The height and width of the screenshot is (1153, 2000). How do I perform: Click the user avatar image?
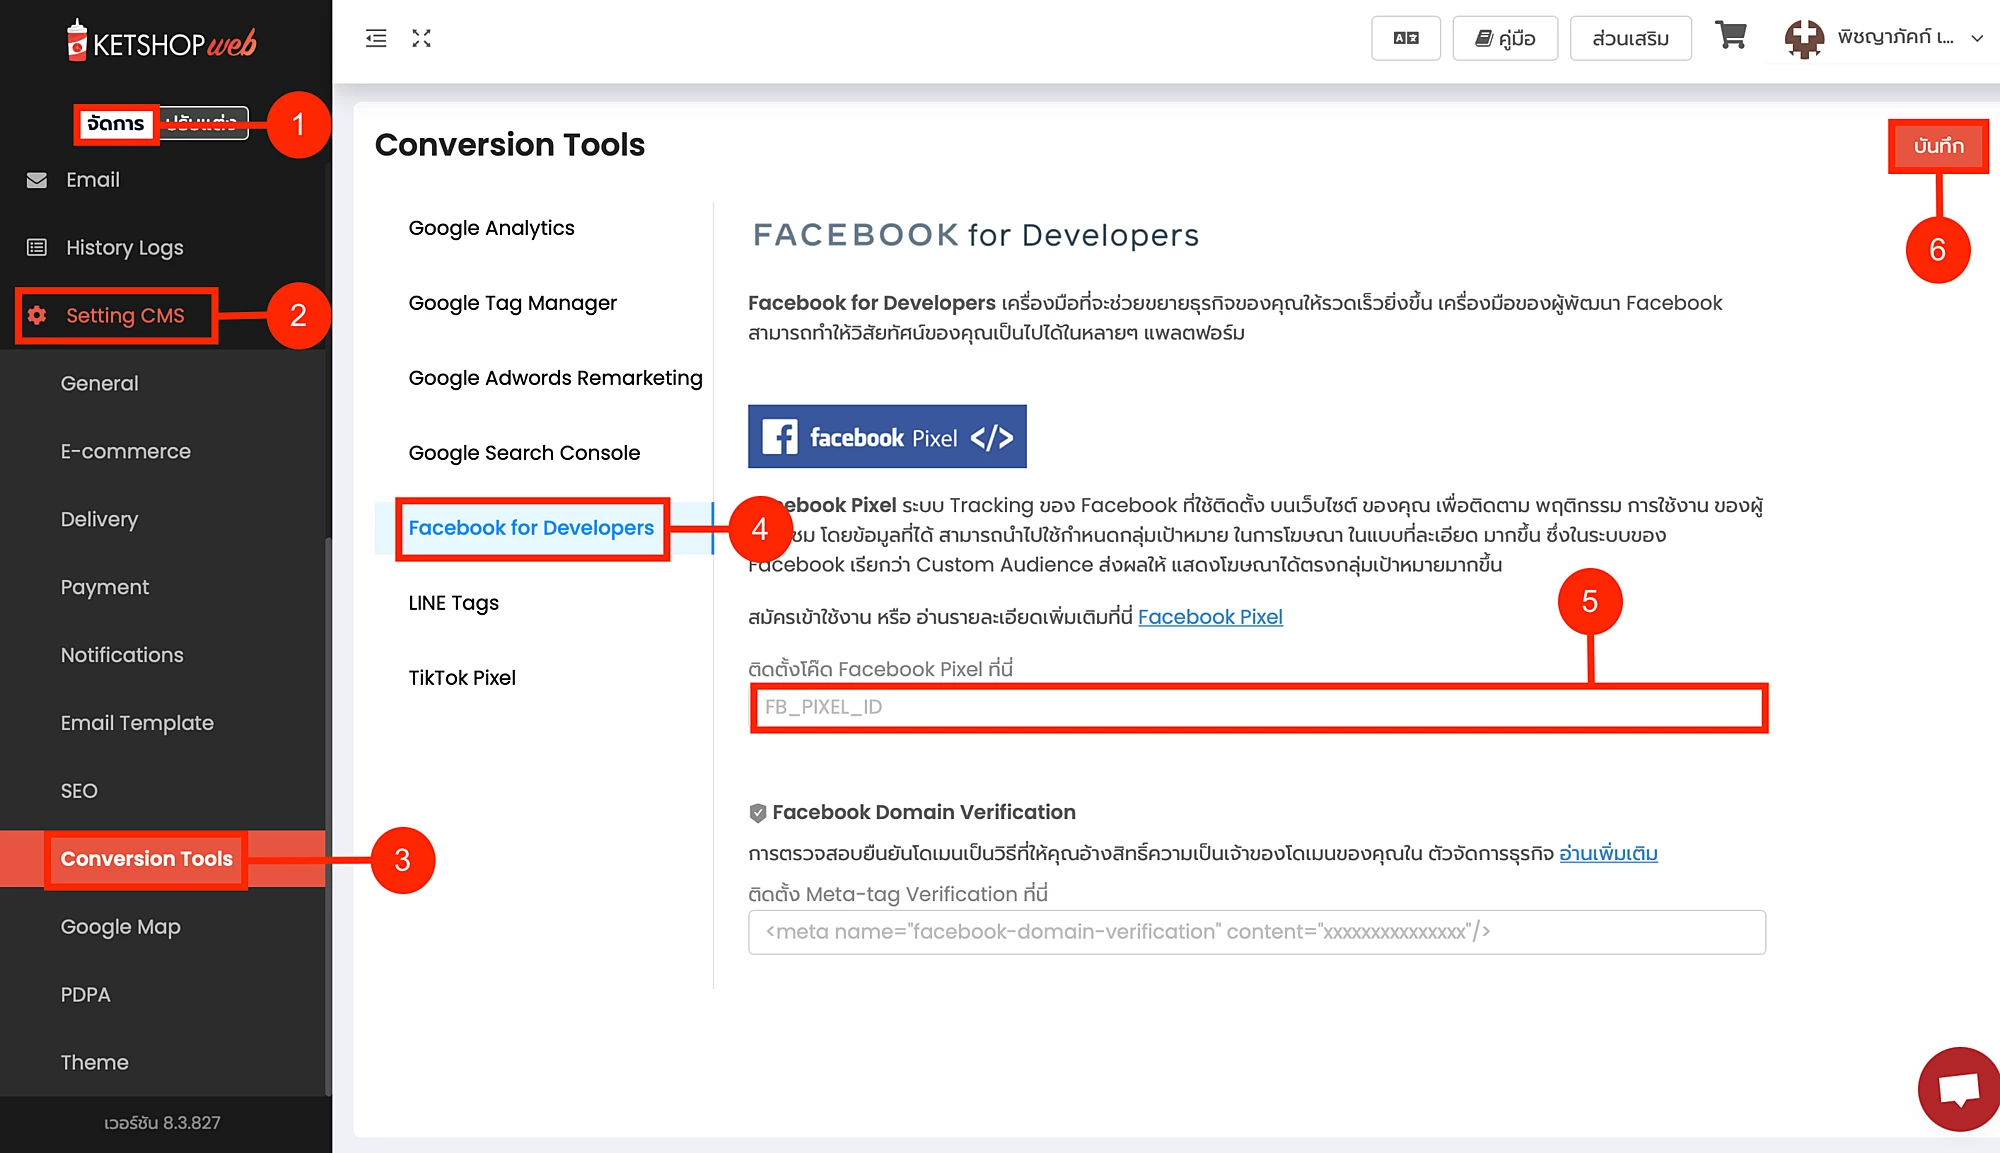(1804, 39)
